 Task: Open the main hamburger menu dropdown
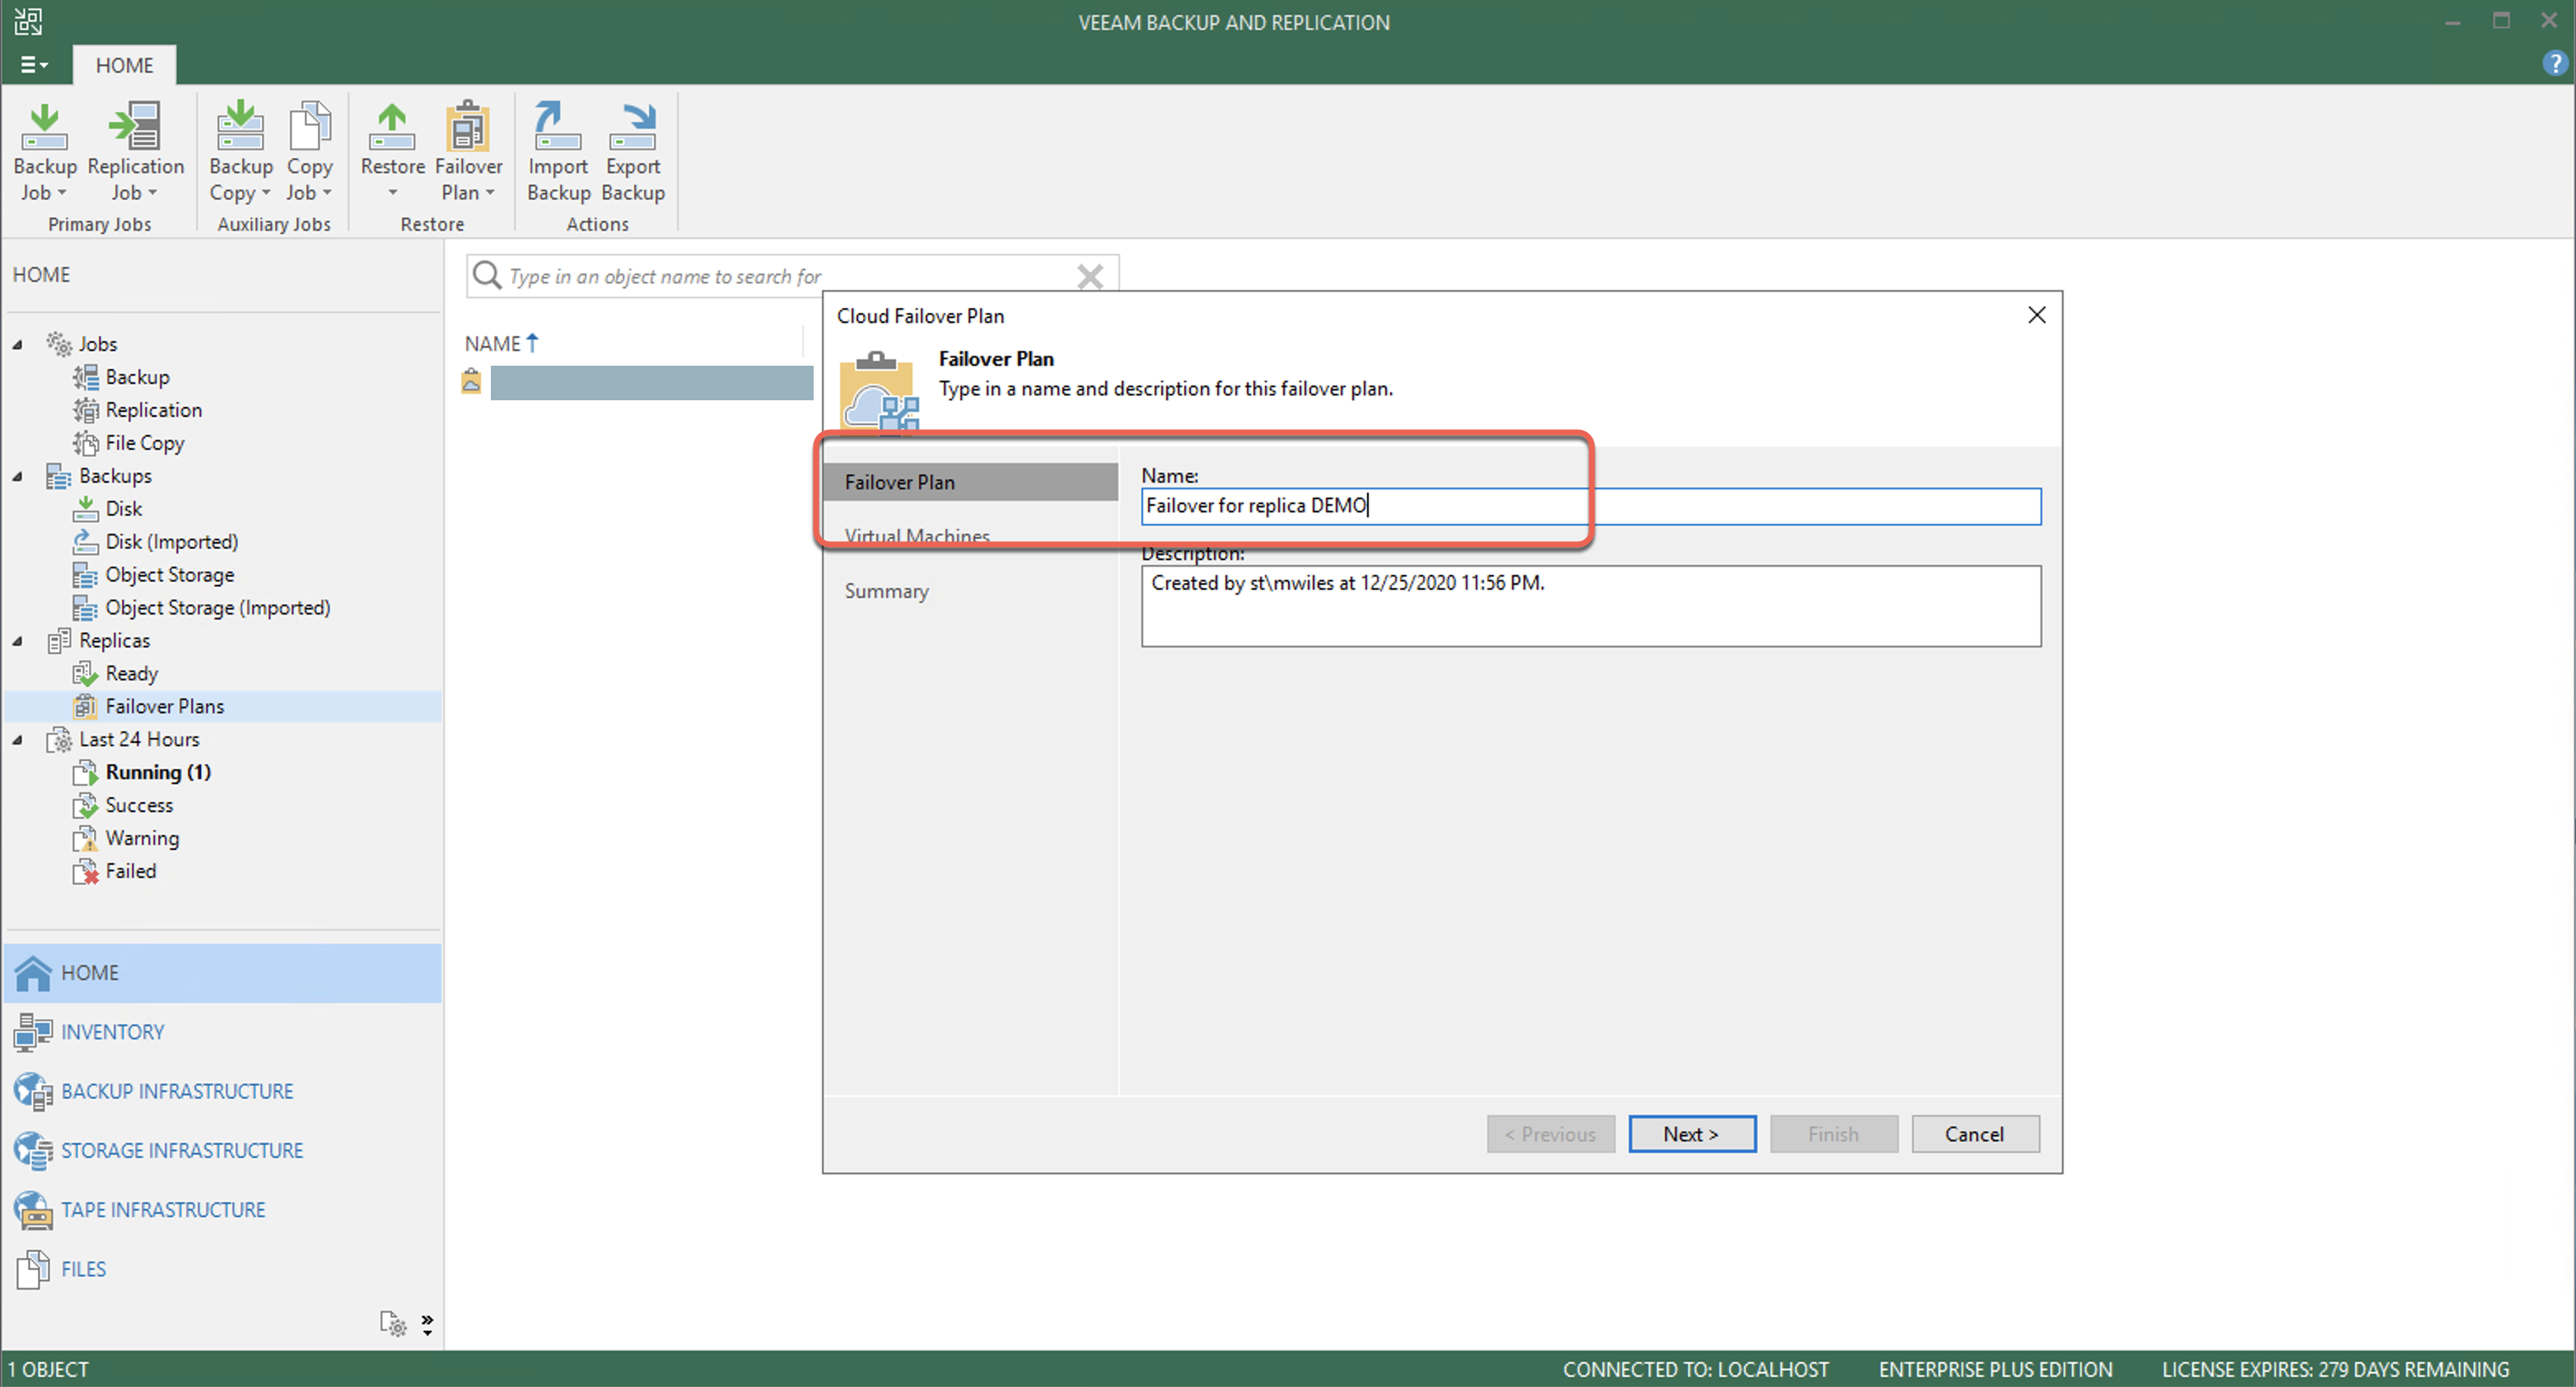(x=33, y=65)
